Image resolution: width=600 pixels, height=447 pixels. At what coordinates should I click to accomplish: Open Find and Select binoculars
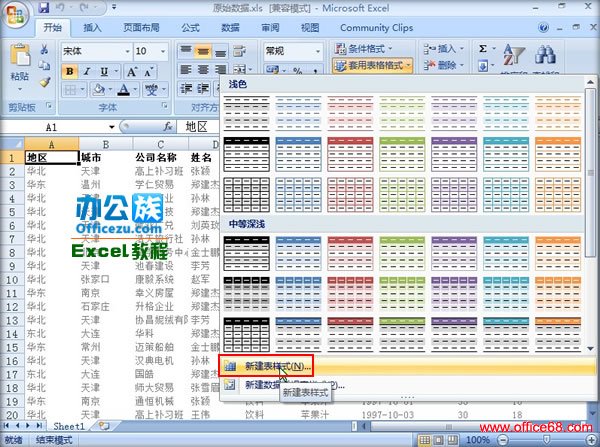coord(545,54)
